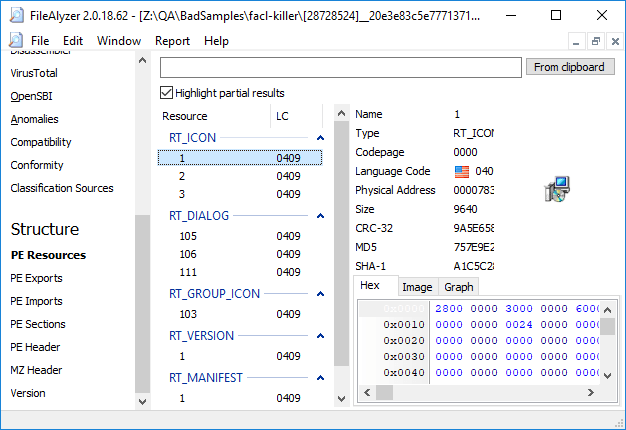Click the installer icon preview image
The image size is (626, 430).
pyautogui.click(x=557, y=189)
